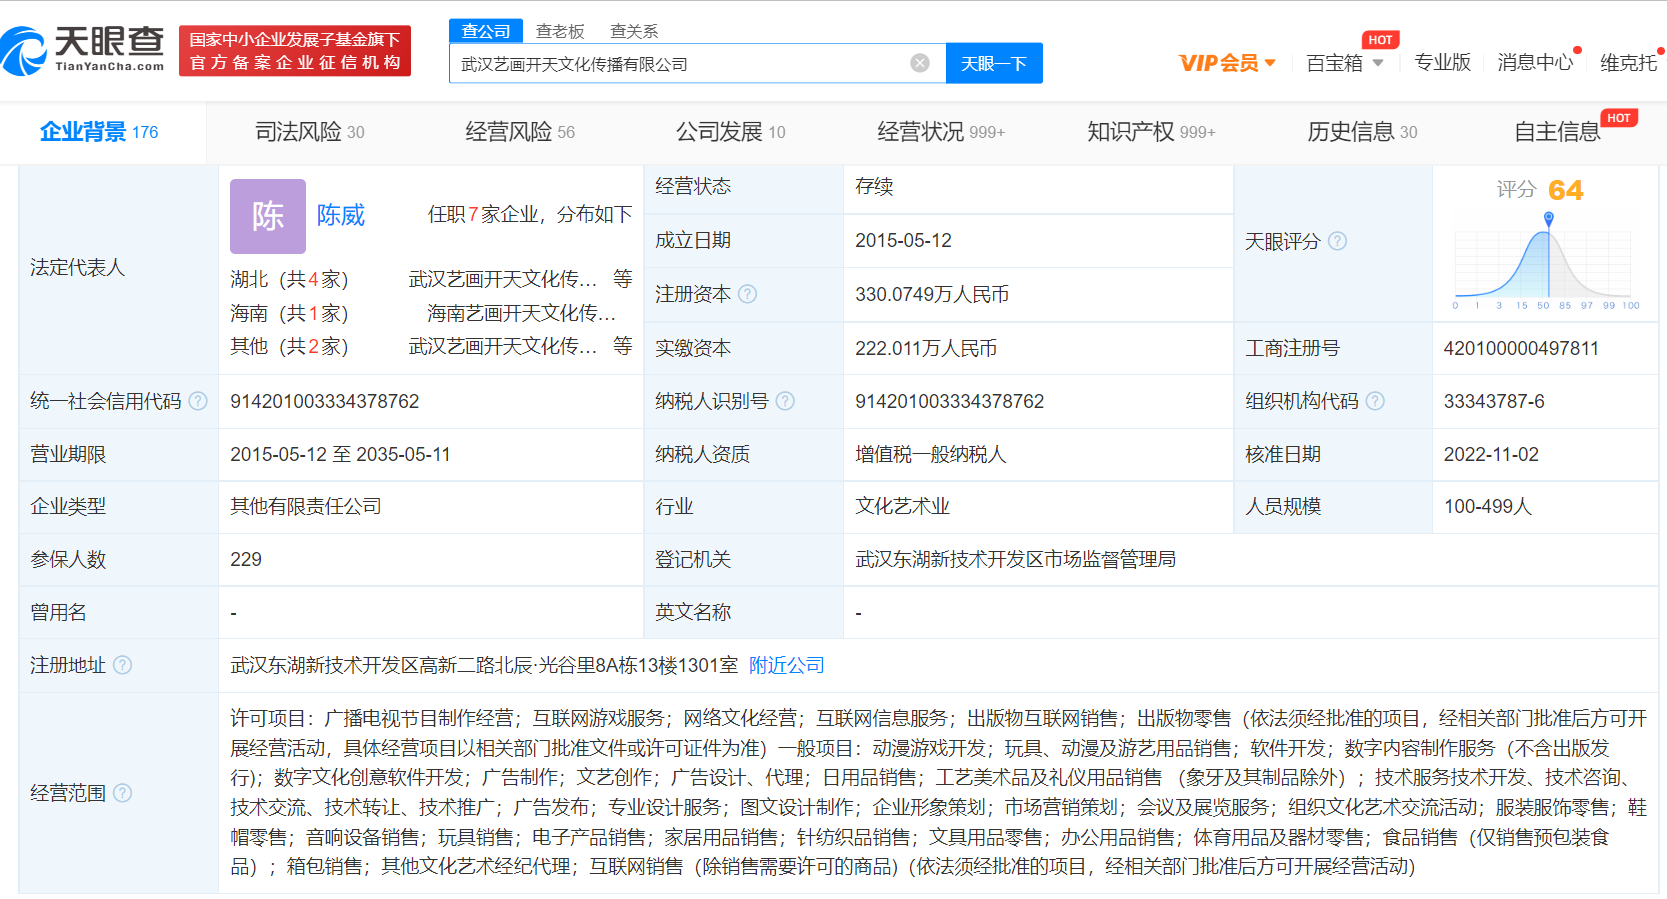
Task: Click the score value 64
Action: point(1566,190)
